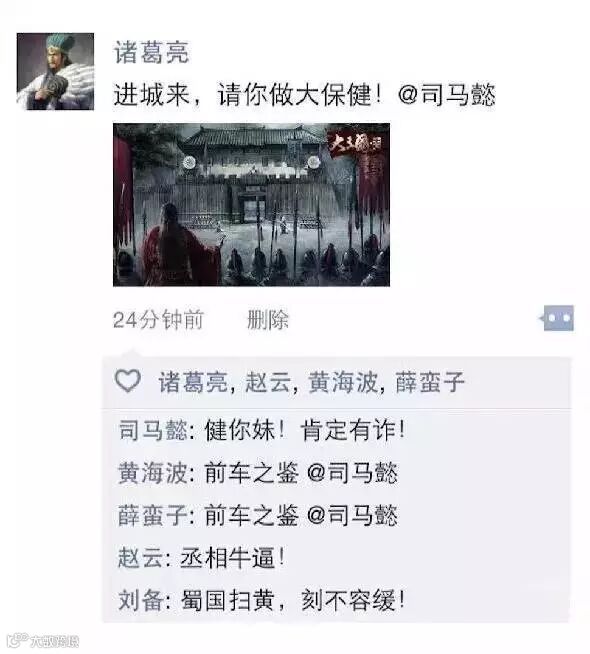Select 黄海波 in the likes list

(x=342, y=382)
